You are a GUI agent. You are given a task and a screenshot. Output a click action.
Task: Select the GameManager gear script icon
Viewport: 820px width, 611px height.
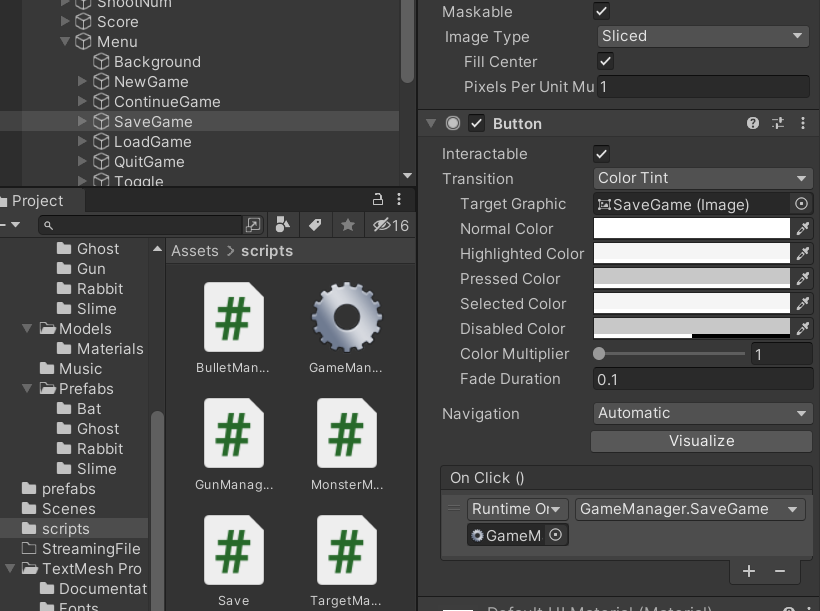click(347, 317)
